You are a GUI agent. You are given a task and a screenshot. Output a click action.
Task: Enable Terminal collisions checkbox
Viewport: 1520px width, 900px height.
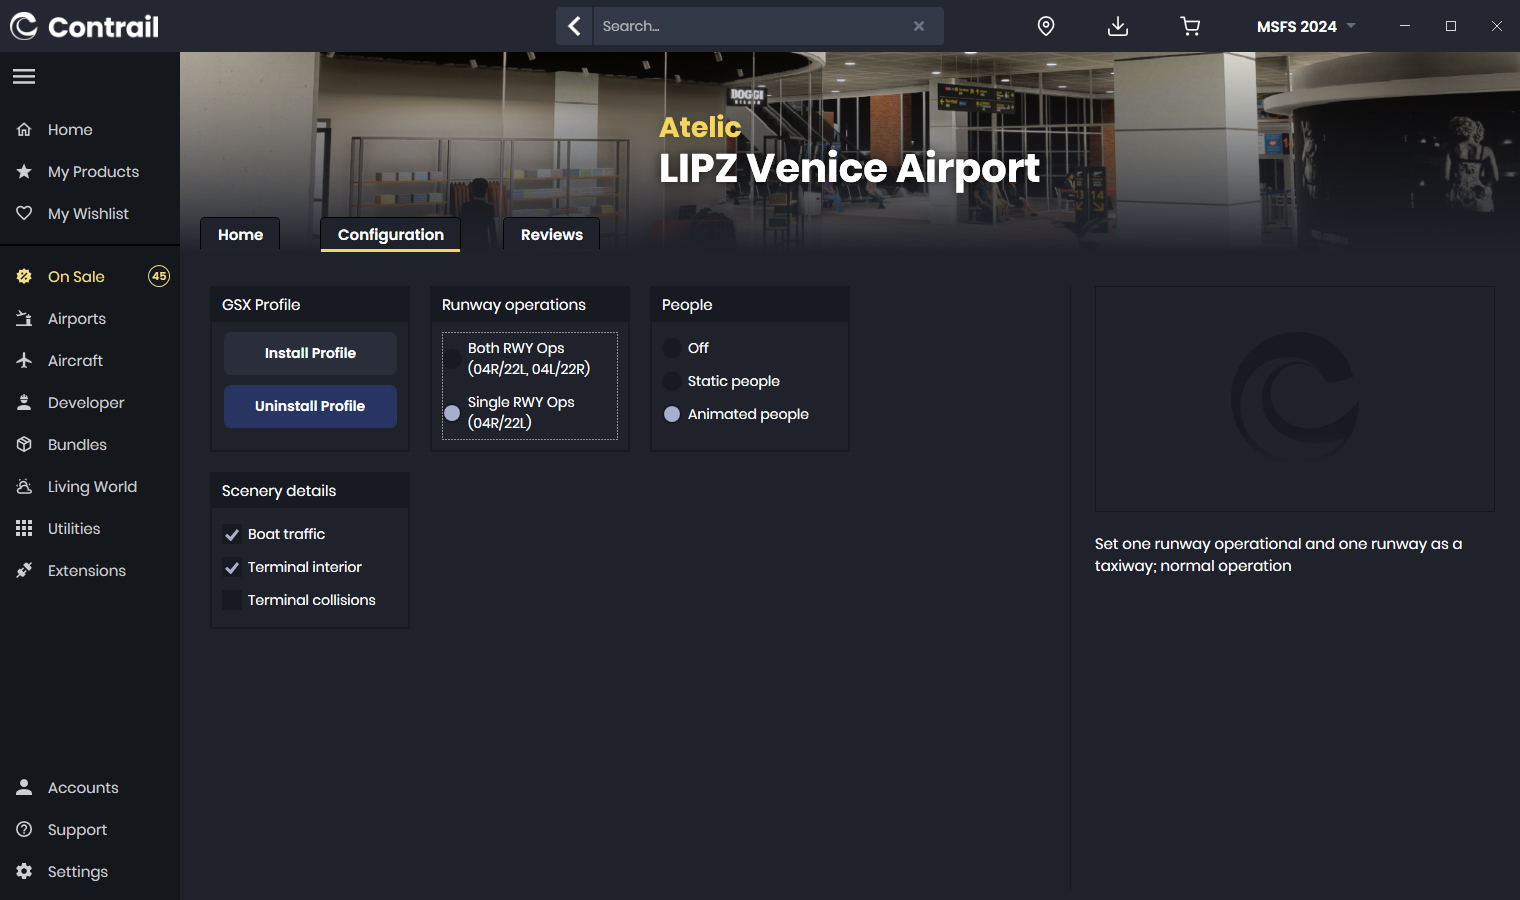232,600
